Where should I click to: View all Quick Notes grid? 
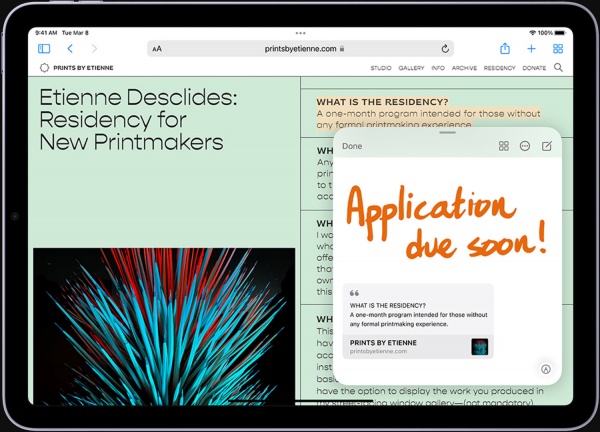[504, 146]
